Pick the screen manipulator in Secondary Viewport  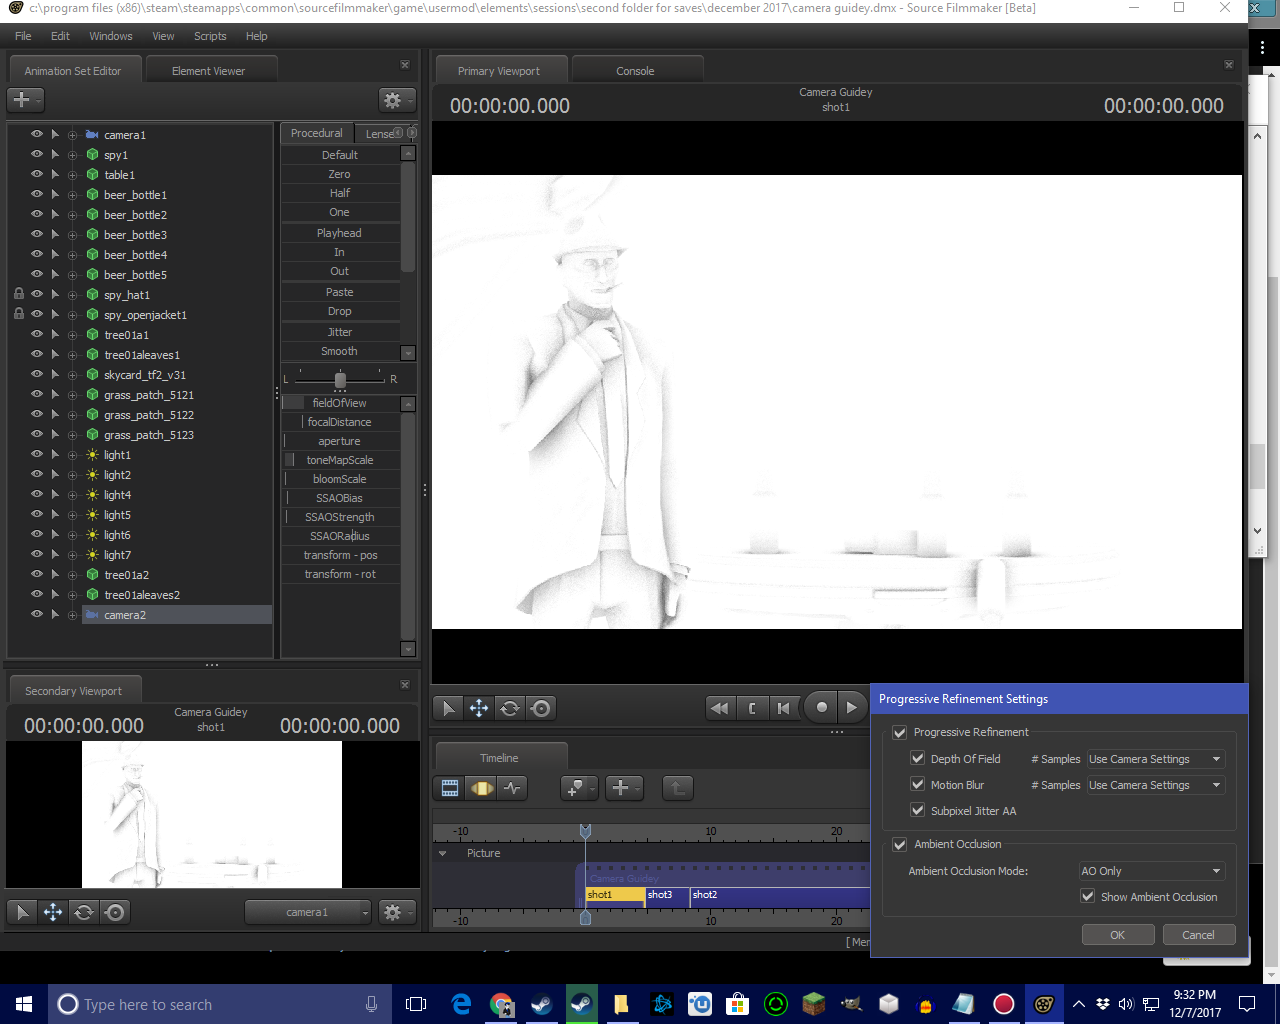pos(115,912)
